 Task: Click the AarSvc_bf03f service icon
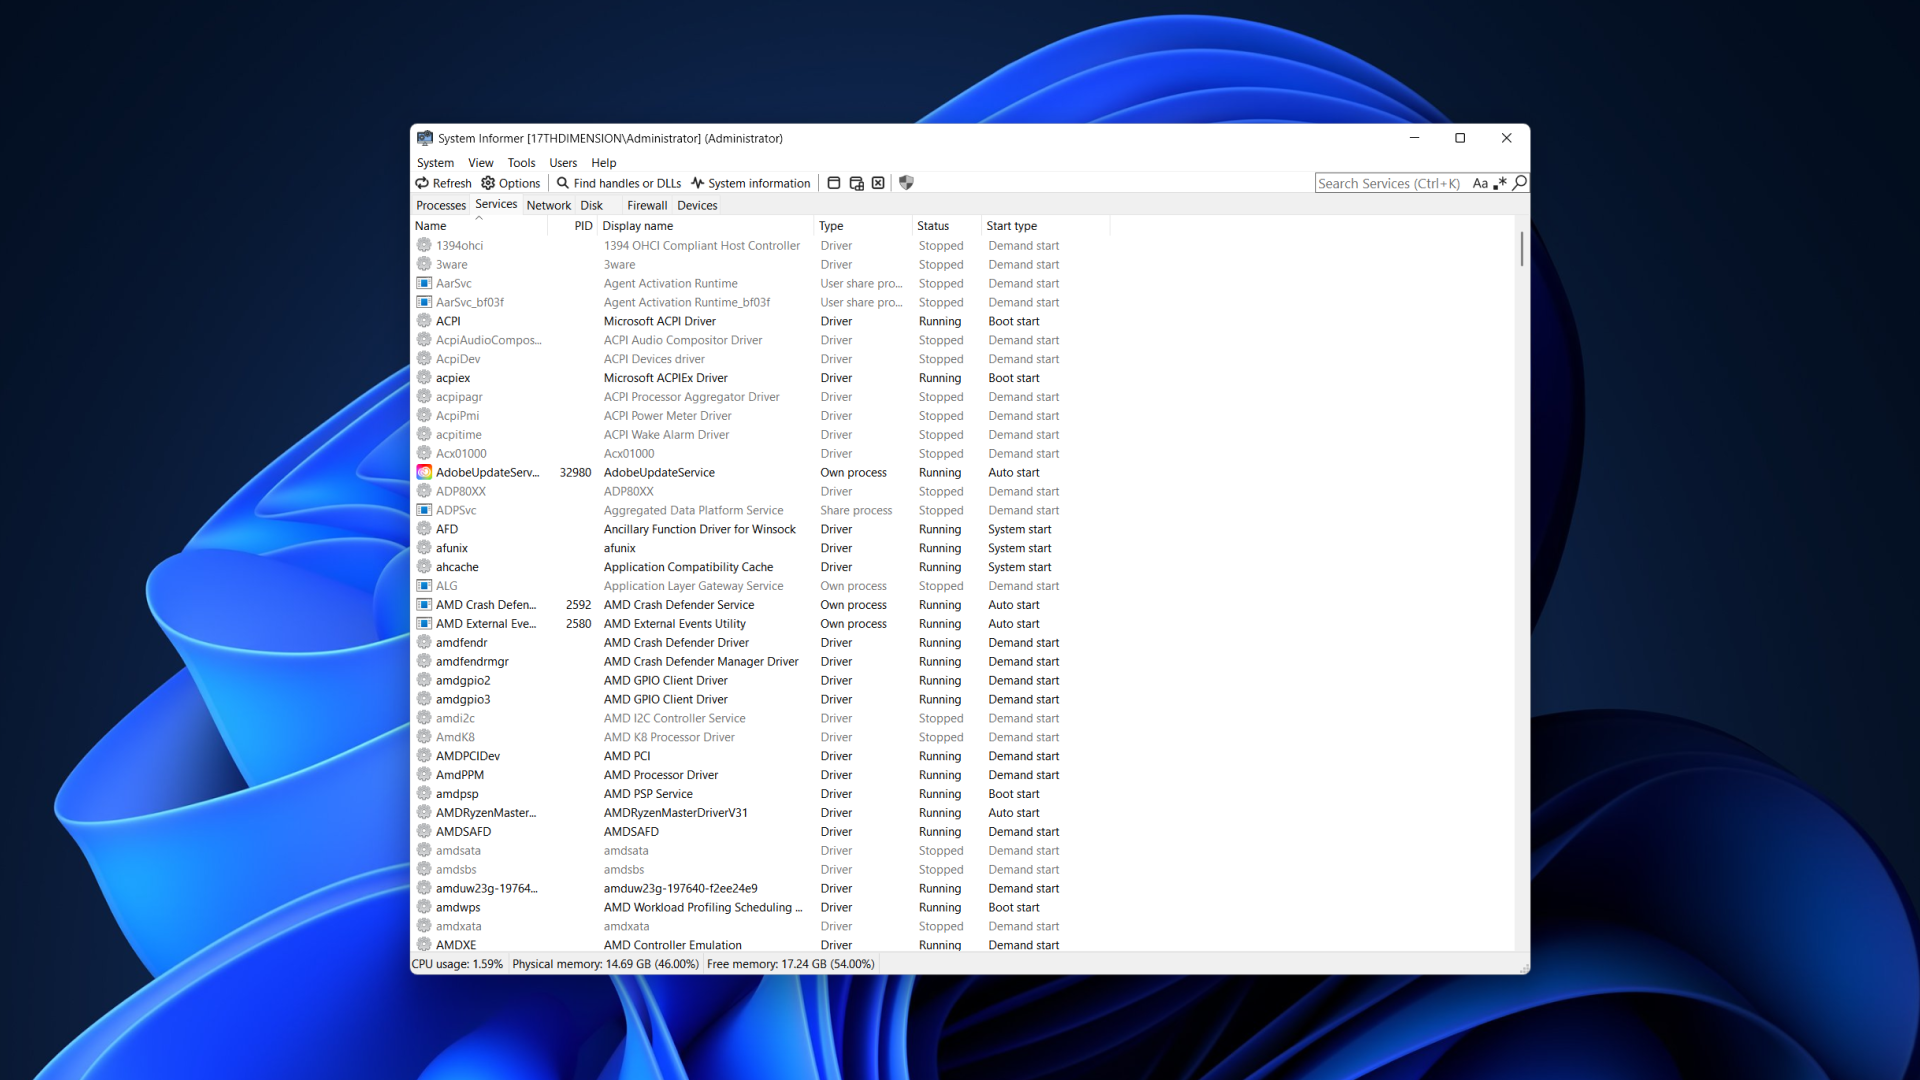point(424,302)
